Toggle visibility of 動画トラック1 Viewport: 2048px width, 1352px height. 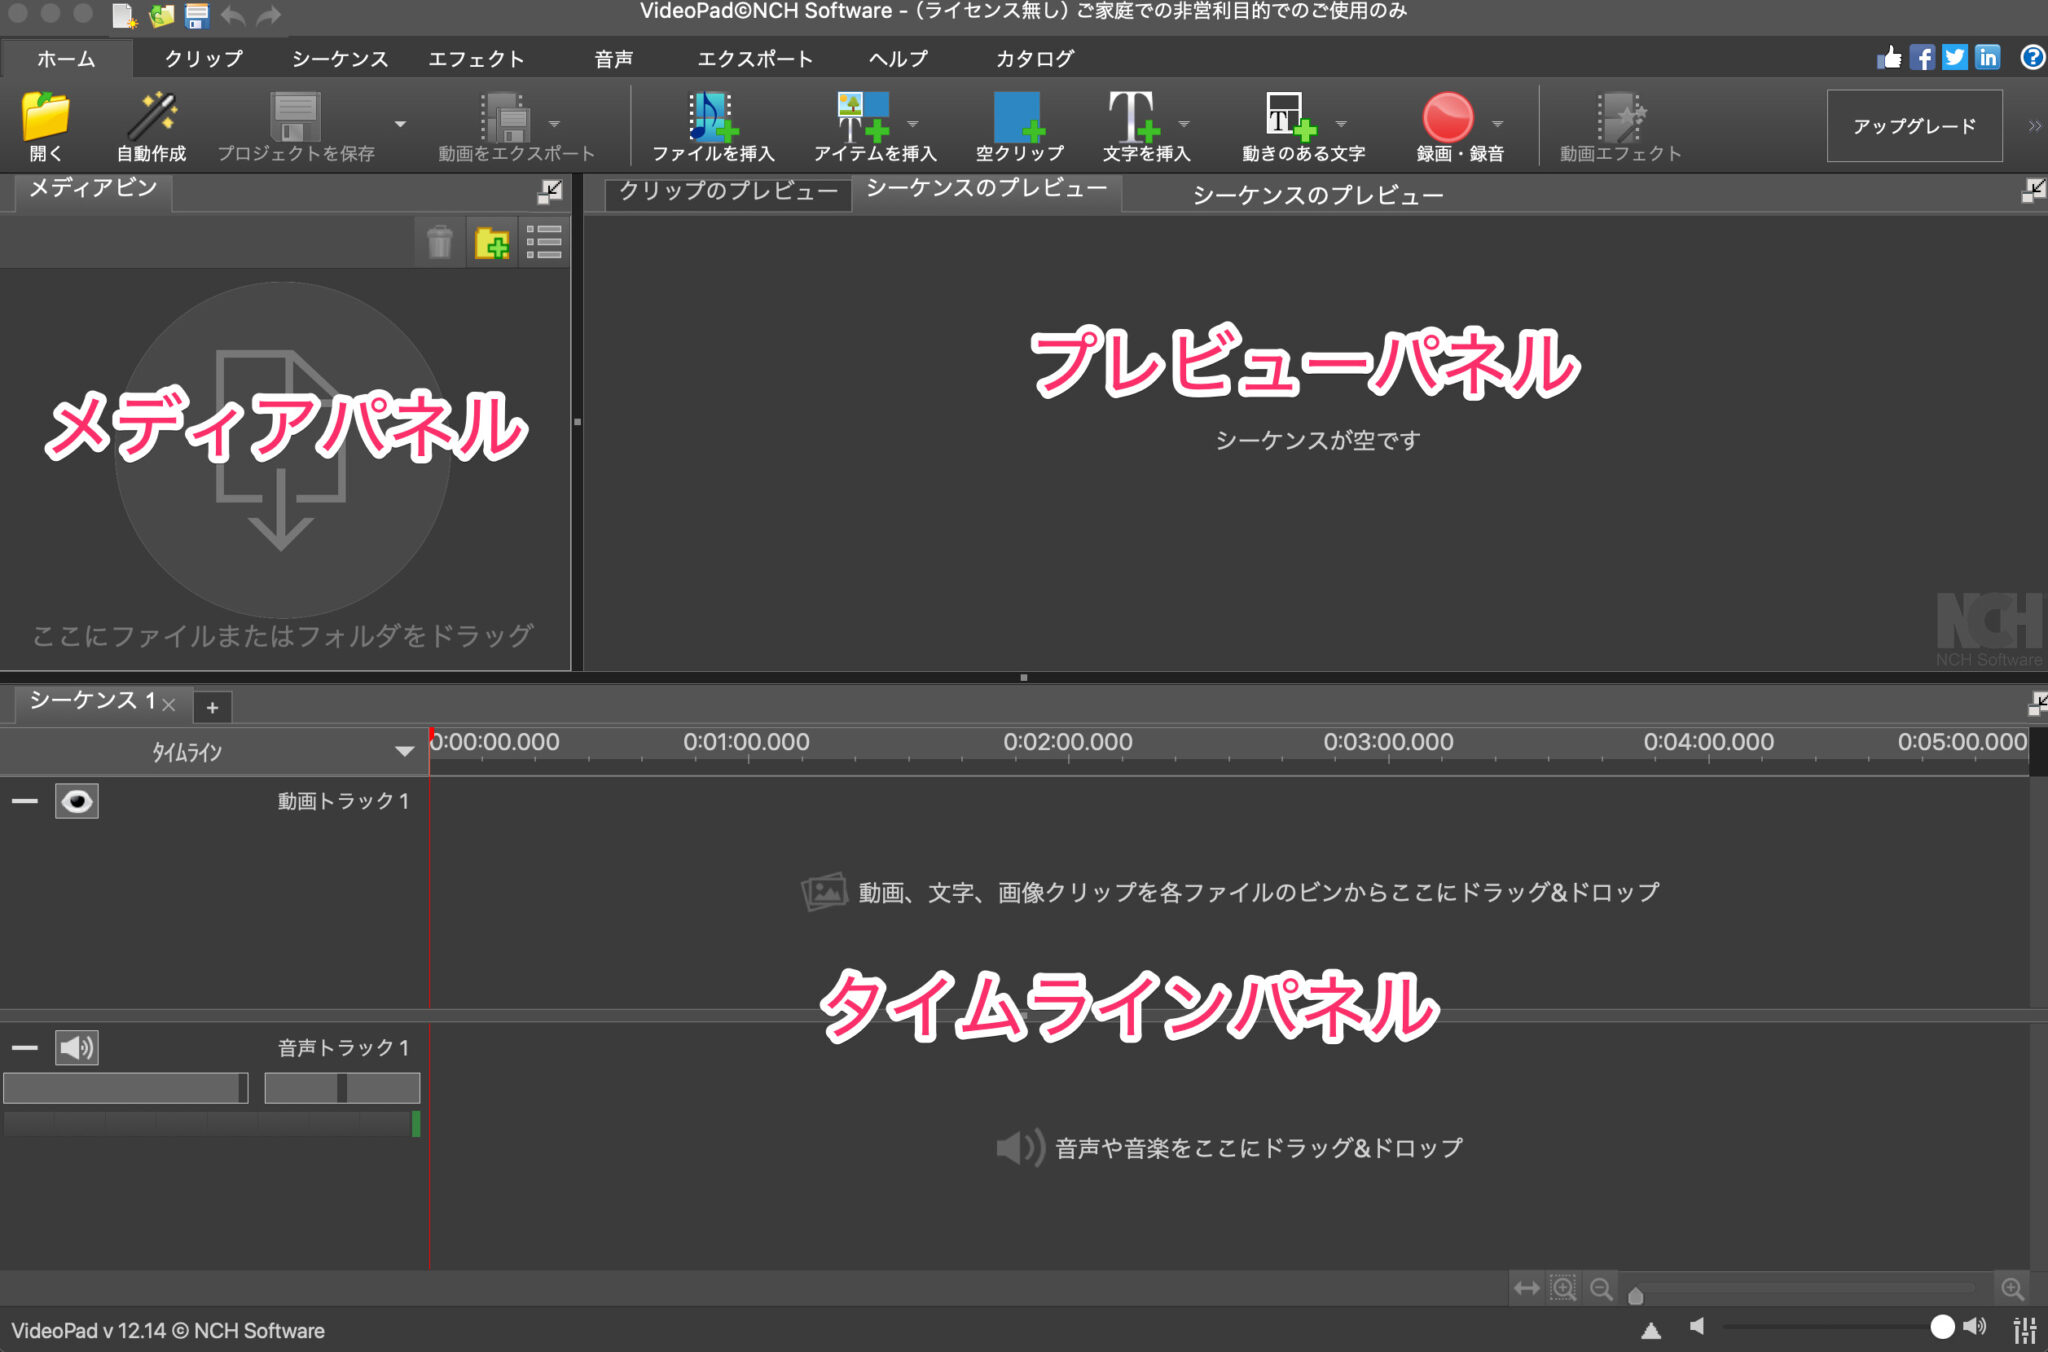(77, 800)
